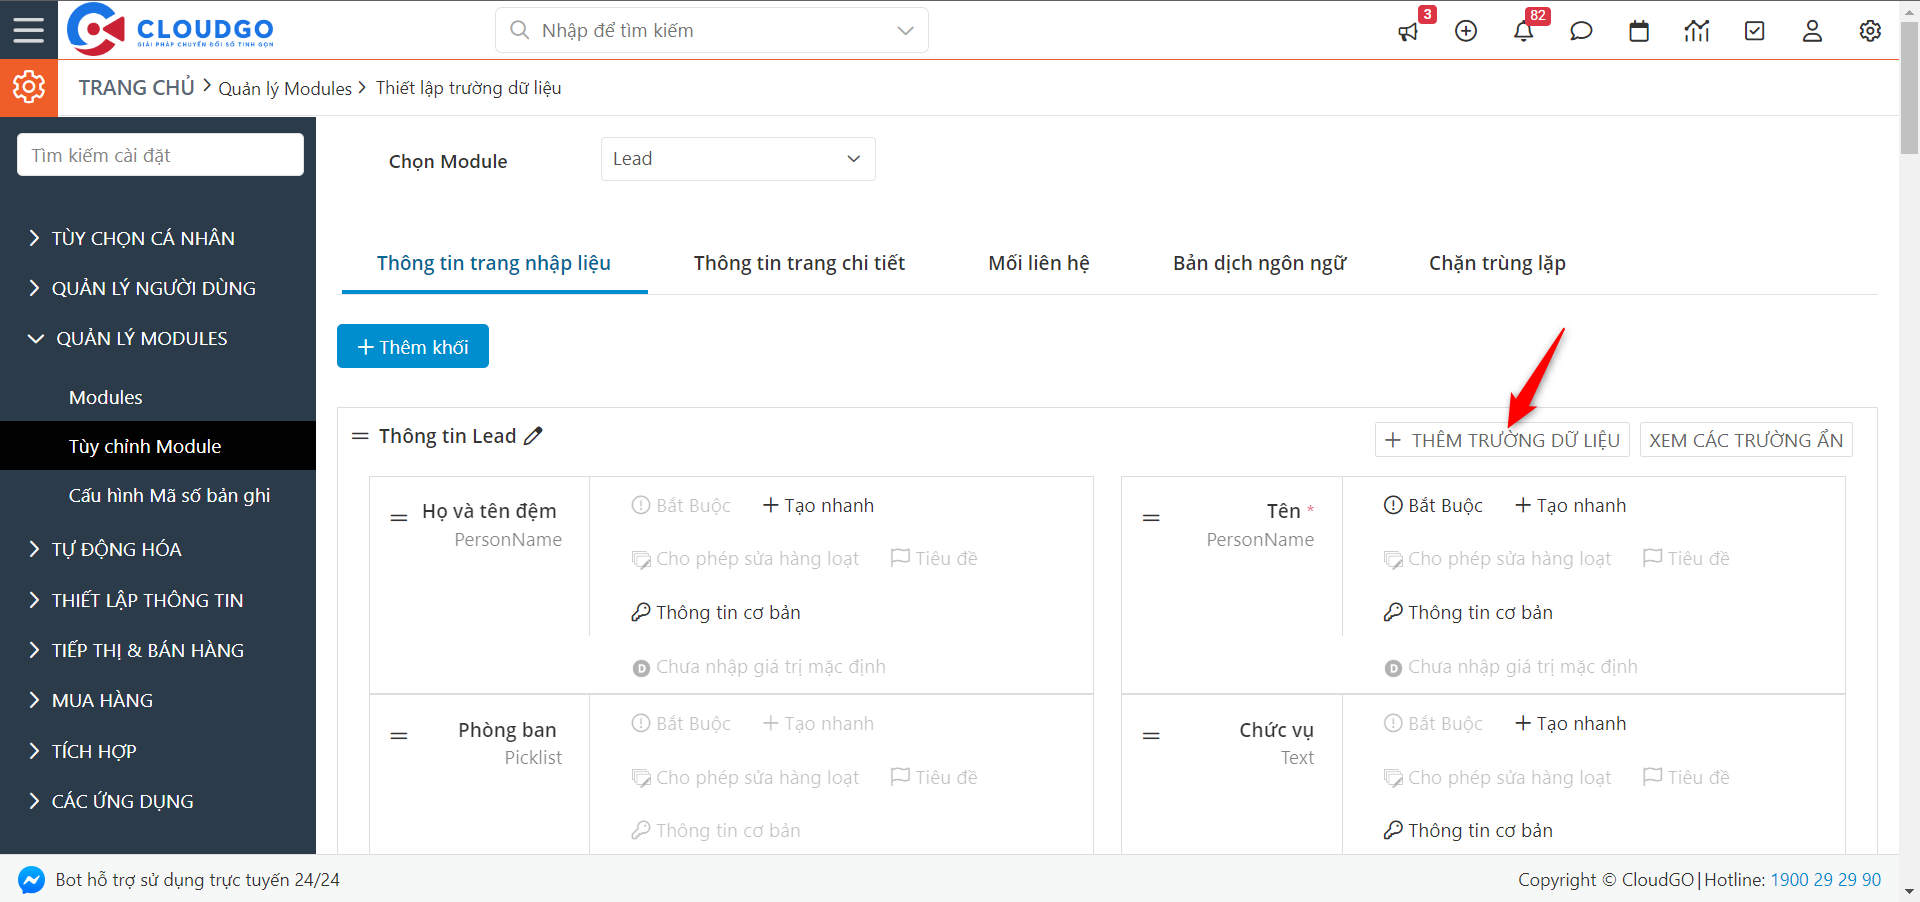Expand the TIẾP THỊ & BÁN HÀNG section
1920x902 pixels.
click(148, 650)
